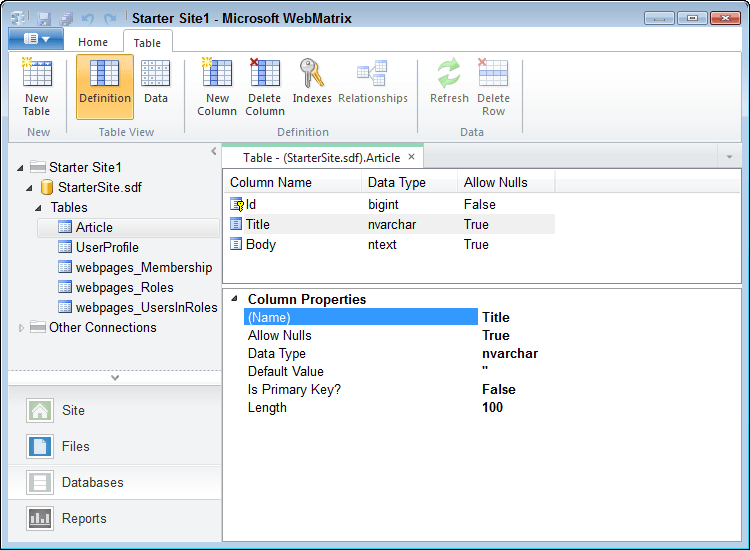Viewport: 750px width, 550px height.
Task: Select the Table - (StarterSite.sdf).Article tab
Action: [321, 158]
